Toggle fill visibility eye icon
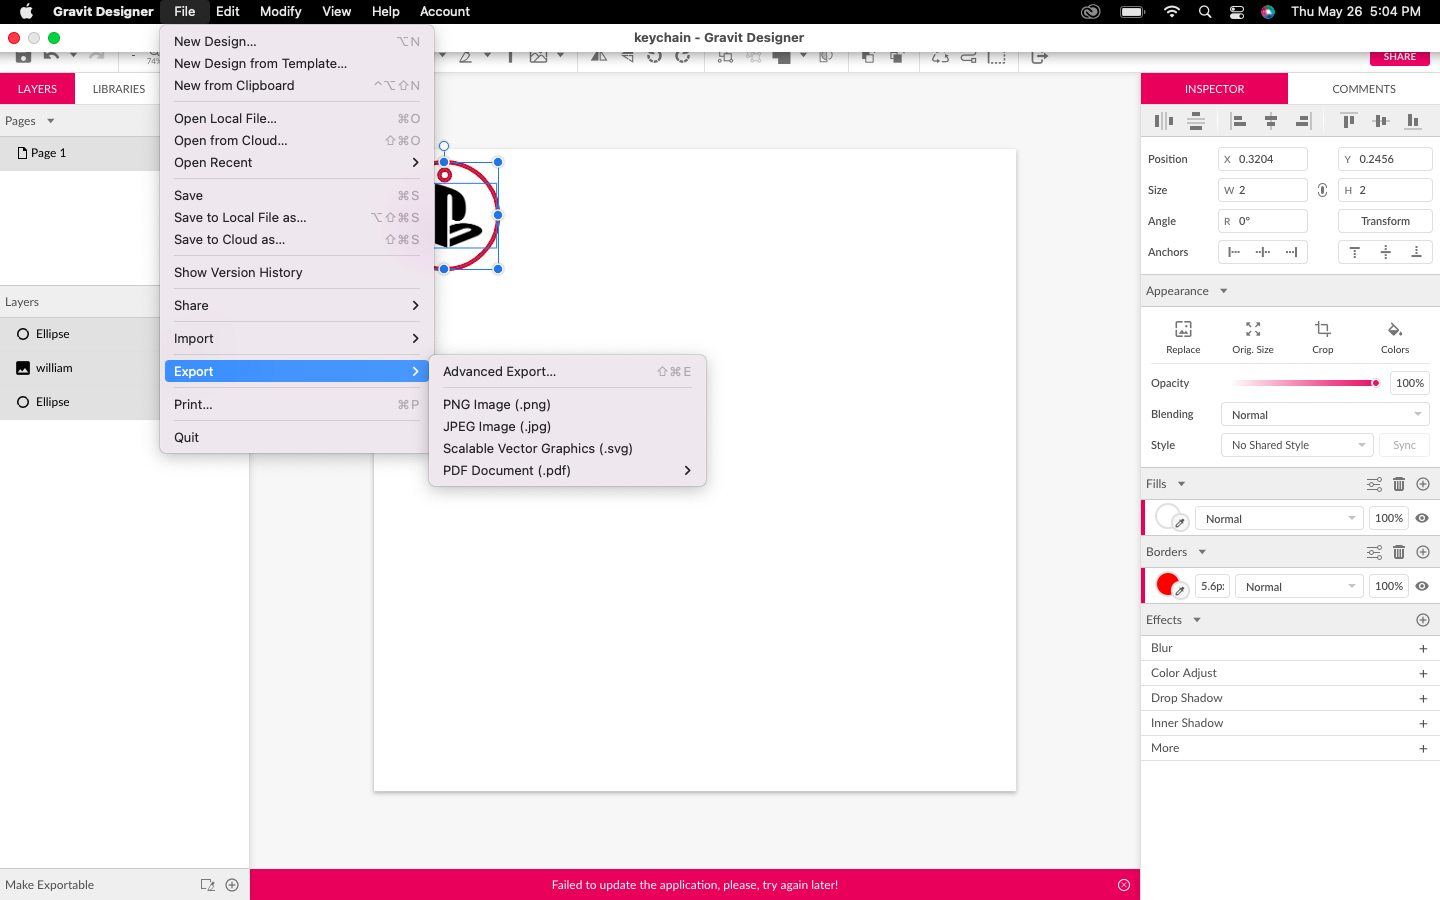Screen dimensions: 1440x900 (1422, 518)
